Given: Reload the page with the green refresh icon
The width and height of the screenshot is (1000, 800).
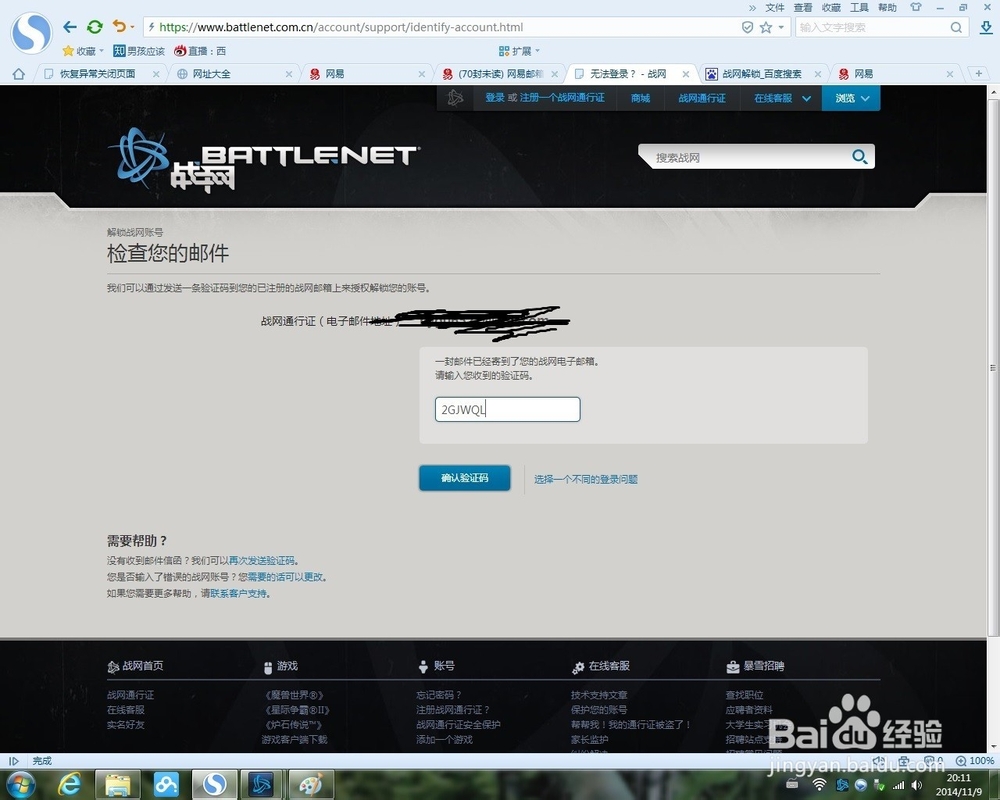Looking at the screenshot, I should tap(95, 27).
